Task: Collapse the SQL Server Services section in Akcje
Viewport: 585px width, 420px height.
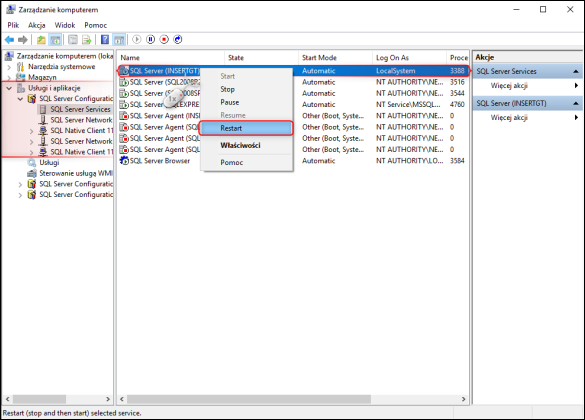Action: pos(576,71)
